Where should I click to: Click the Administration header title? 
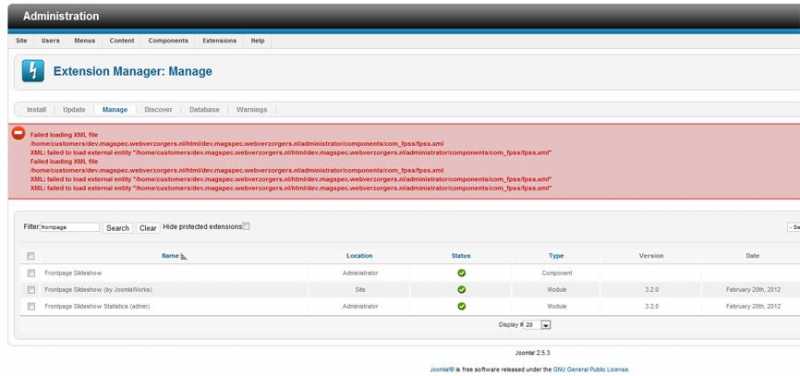[x=61, y=16]
